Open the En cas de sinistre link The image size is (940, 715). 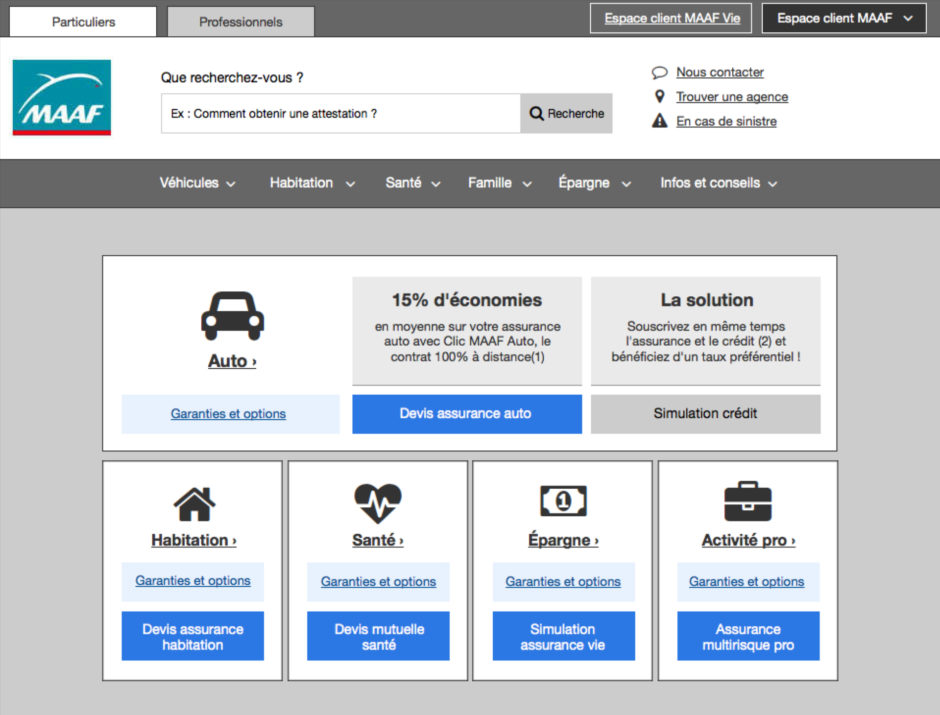point(727,121)
